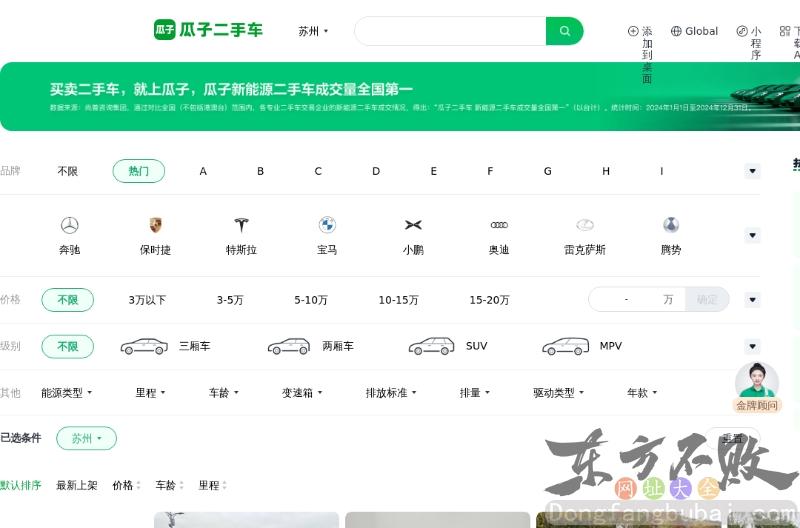Switch to brand letter C tab
800x528 pixels.
(x=318, y=171)
